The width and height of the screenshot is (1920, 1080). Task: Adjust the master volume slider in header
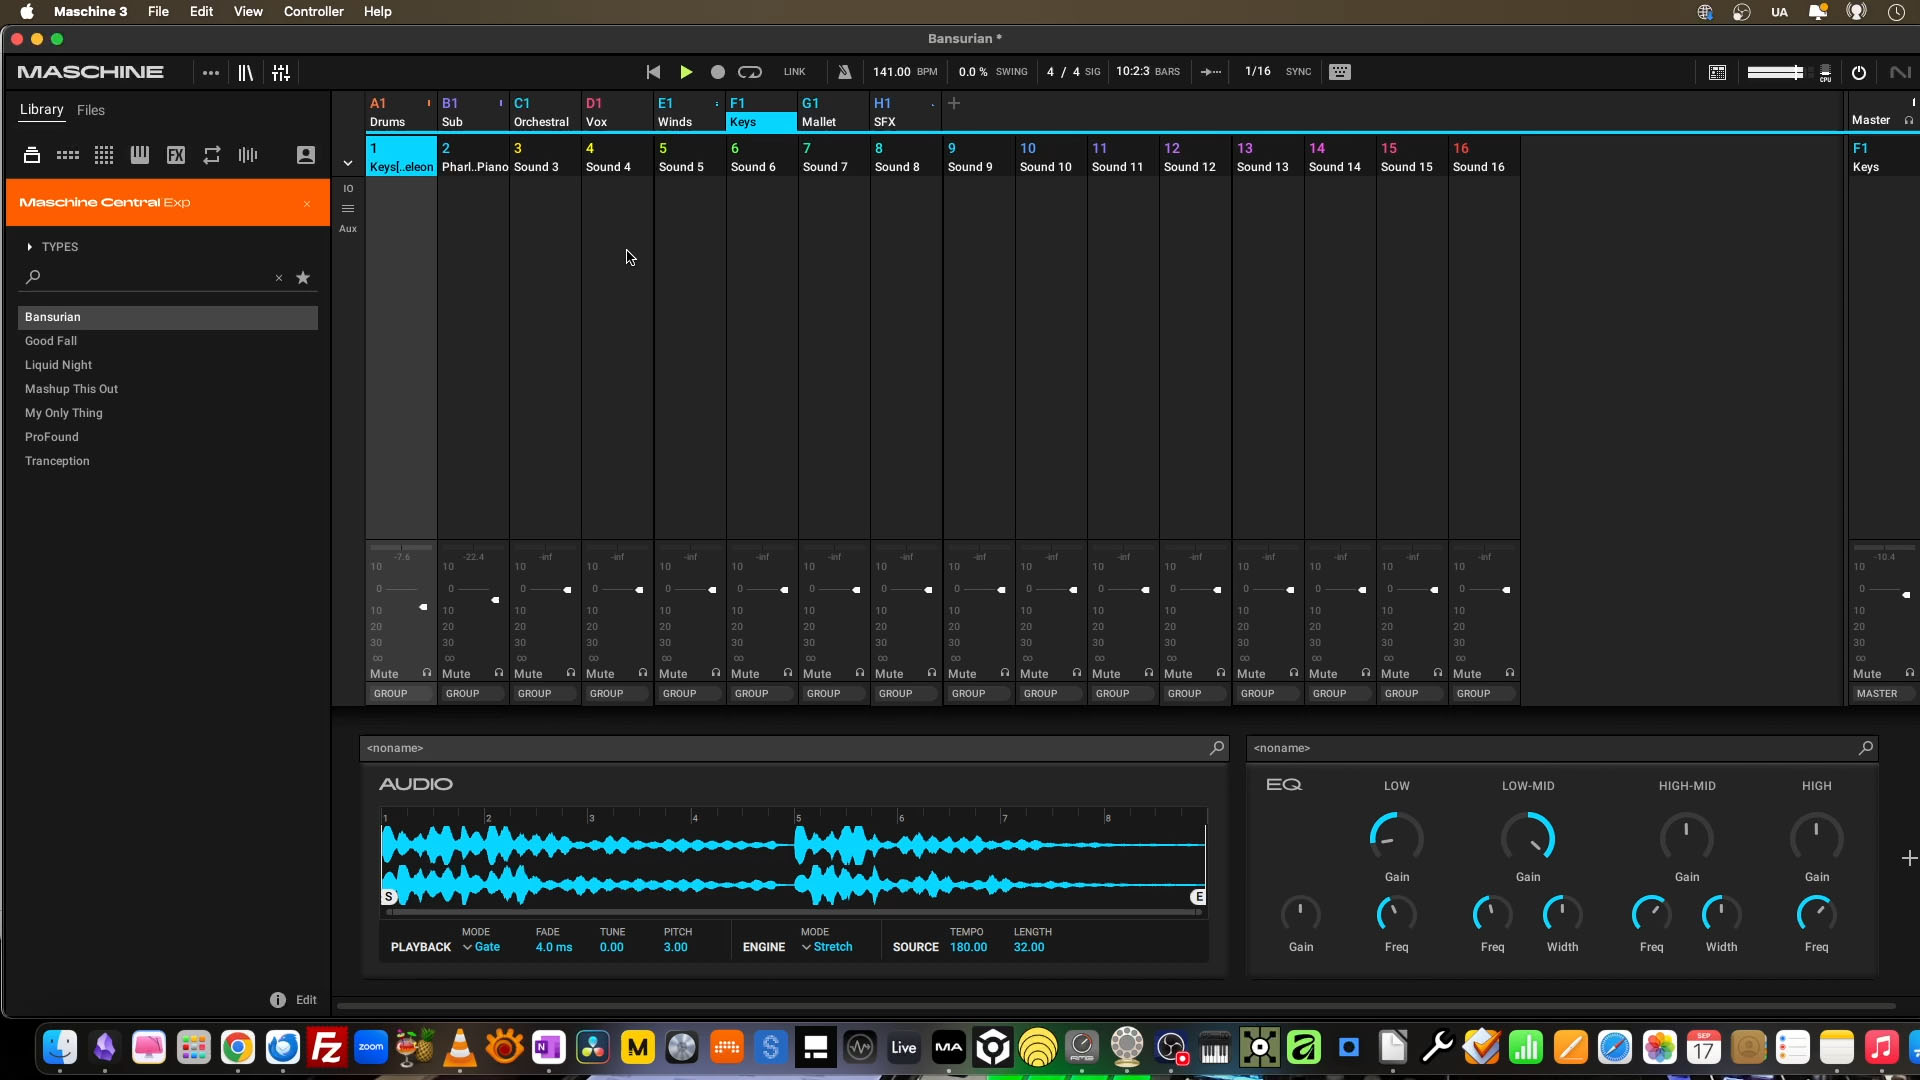click(1775, 72)
